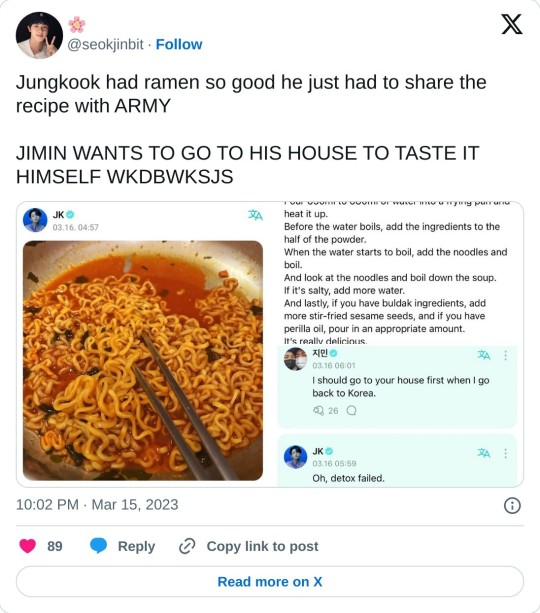Click the Copy link chain icon
Image resolution: width=540 pixels, height=613 pixels.
(187, 546)
